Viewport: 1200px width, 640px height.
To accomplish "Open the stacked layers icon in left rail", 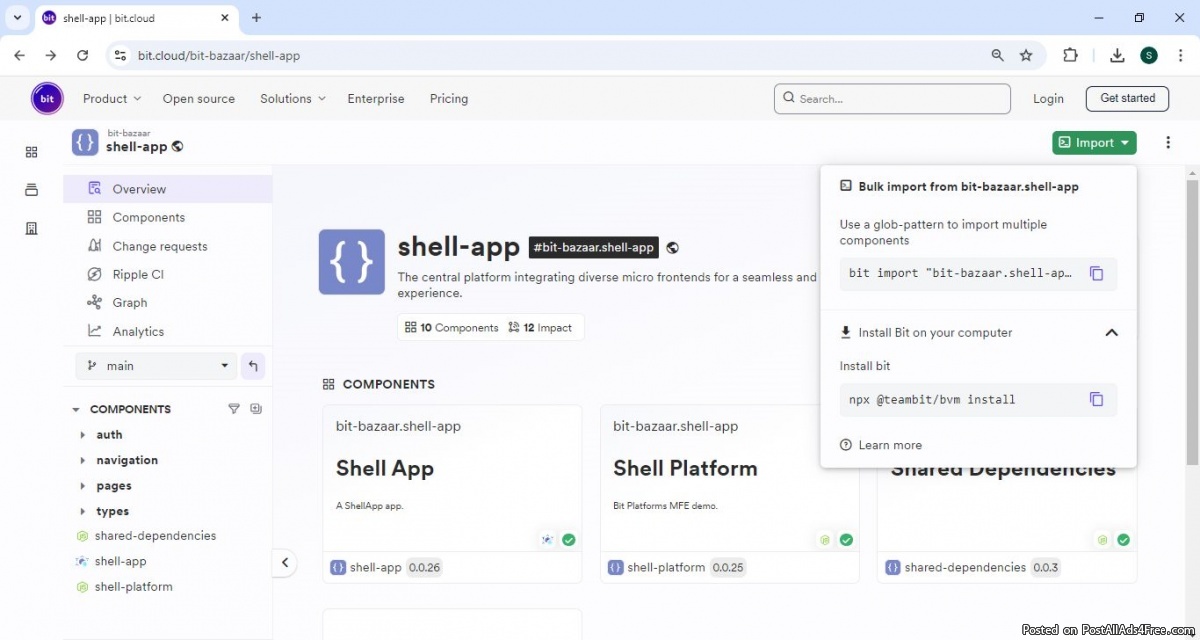I will point(31,190).
